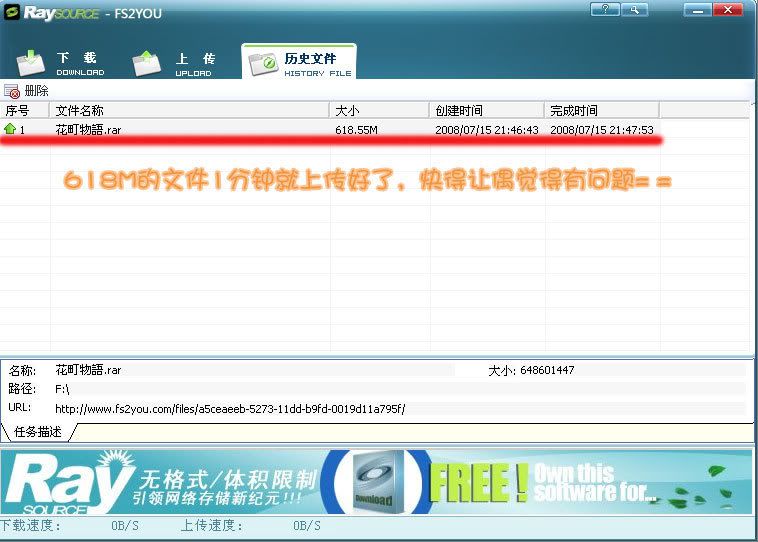The height and width of the screenshot is (542, 758).
Task: Open the Download (下载) tab
Action: (65, 63)
